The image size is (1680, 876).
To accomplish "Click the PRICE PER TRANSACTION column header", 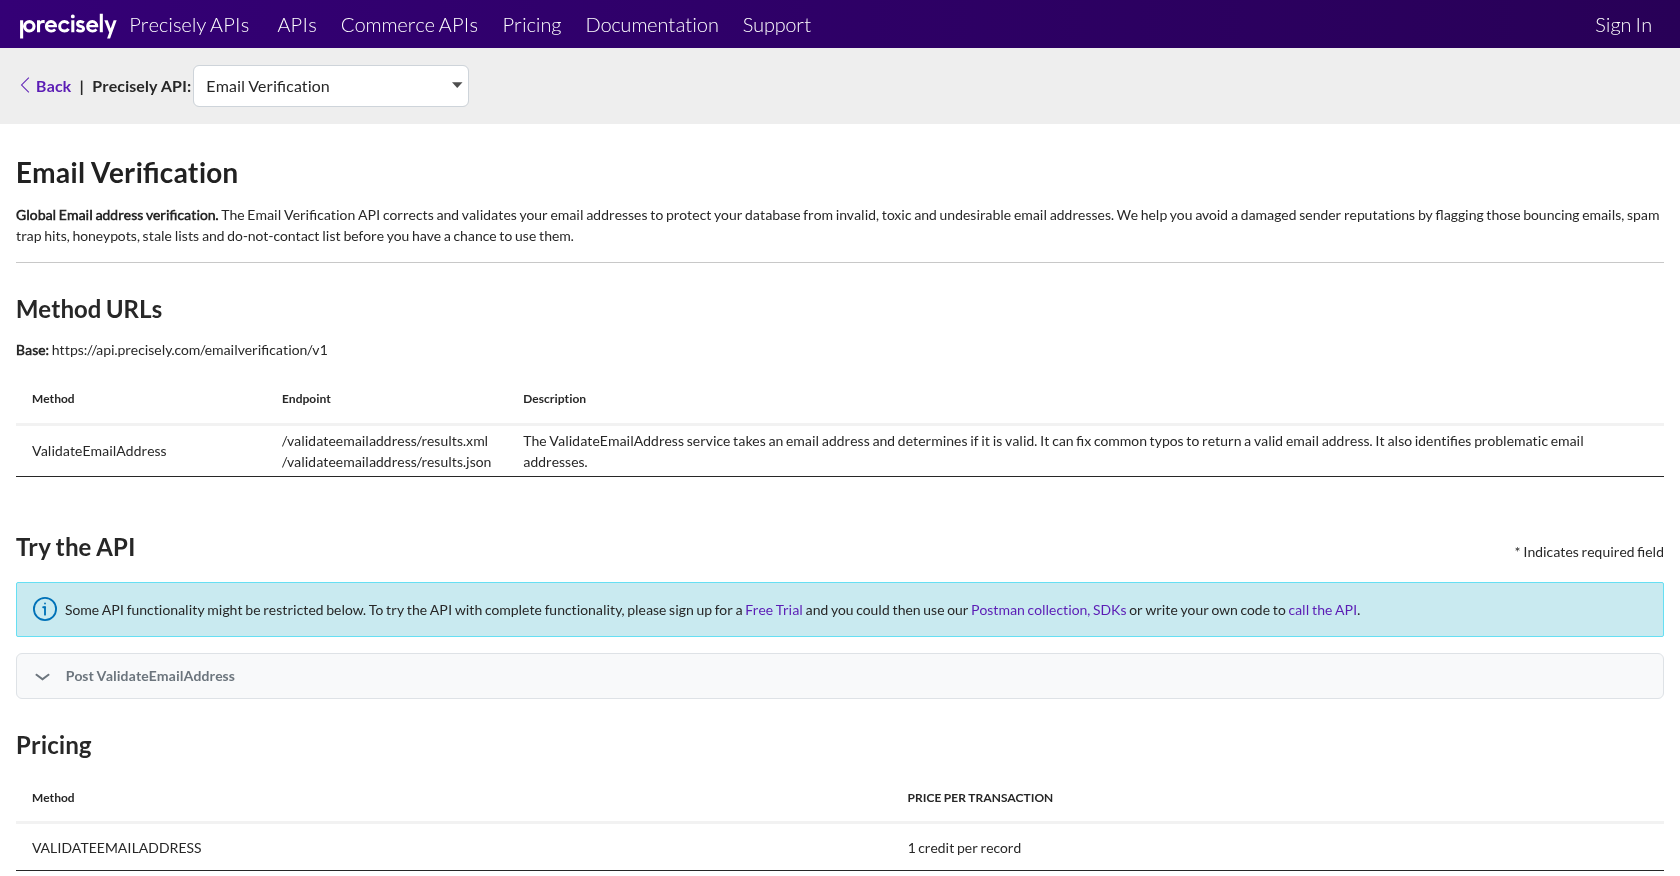I will point(980,798).
